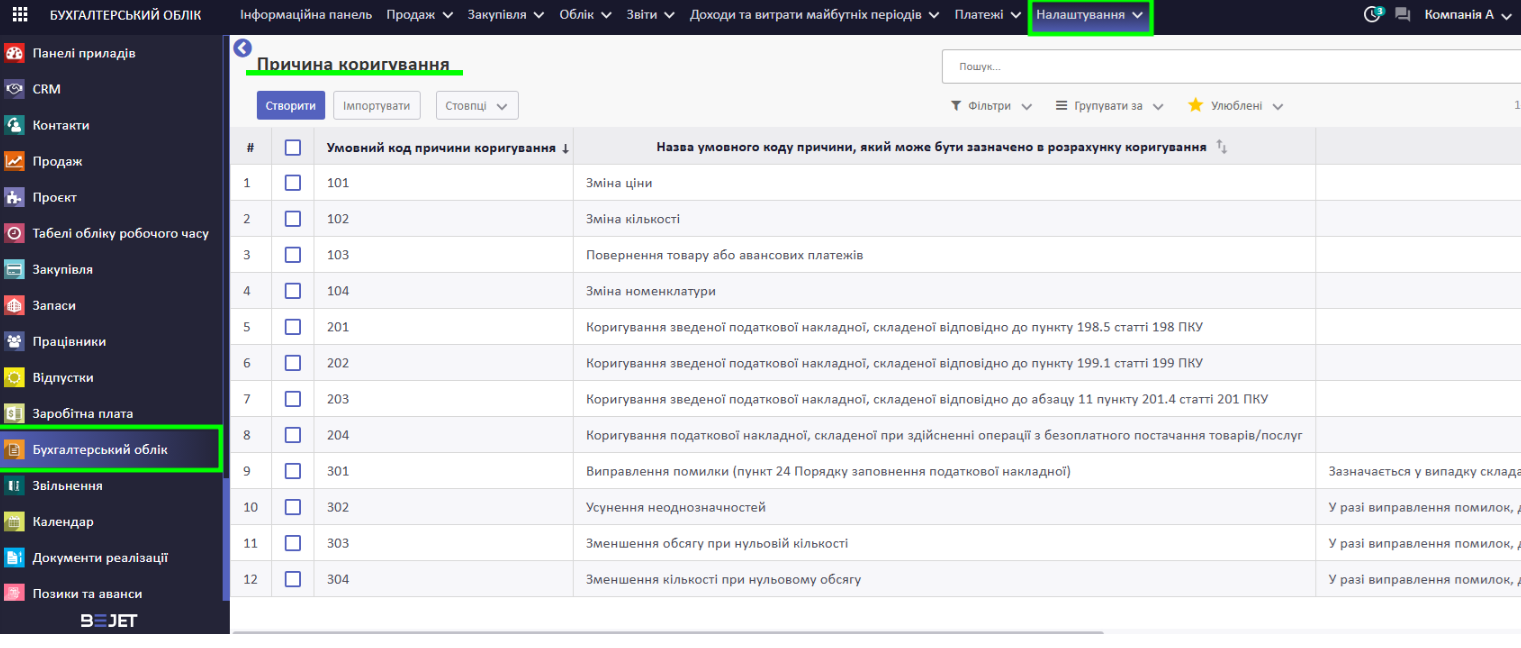Viewport: 1521px width, 648px height.
Task: Check the box for row 303
Action: tap(292, 543)
